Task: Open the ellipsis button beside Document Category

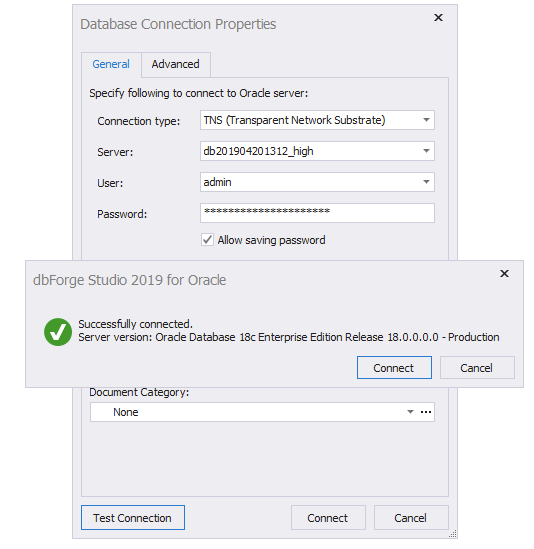Action: 426,412
